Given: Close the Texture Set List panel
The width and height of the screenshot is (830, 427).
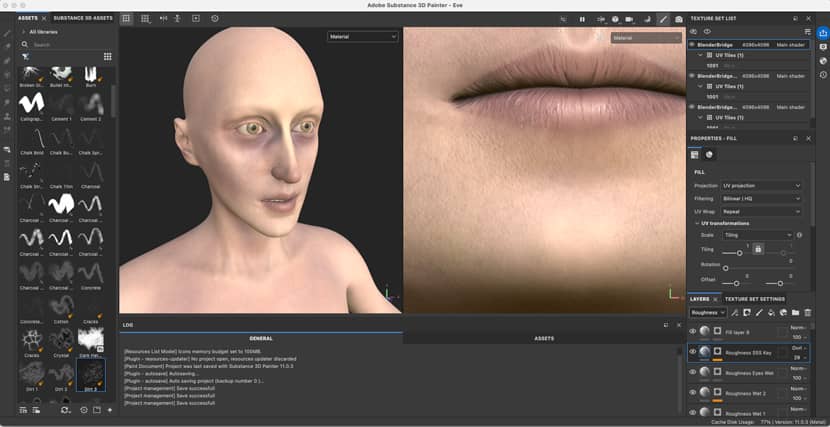Looking at the screenshot, I should (x=808, y=19).
